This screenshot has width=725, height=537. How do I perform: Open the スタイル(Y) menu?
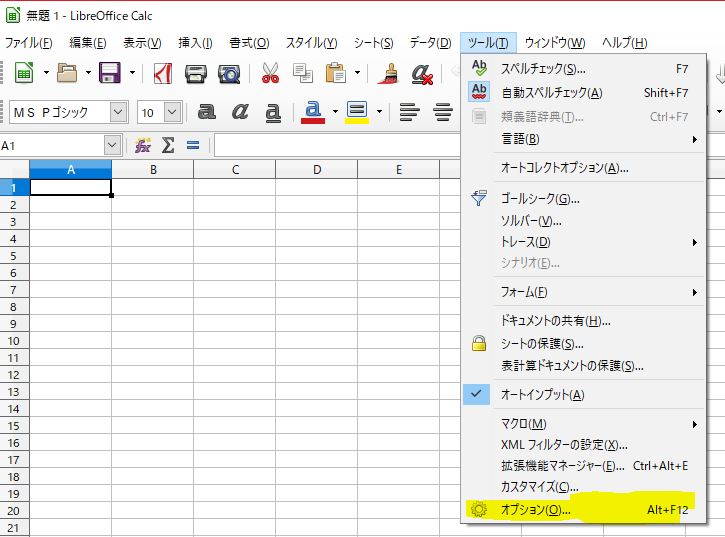coord(312,43)
